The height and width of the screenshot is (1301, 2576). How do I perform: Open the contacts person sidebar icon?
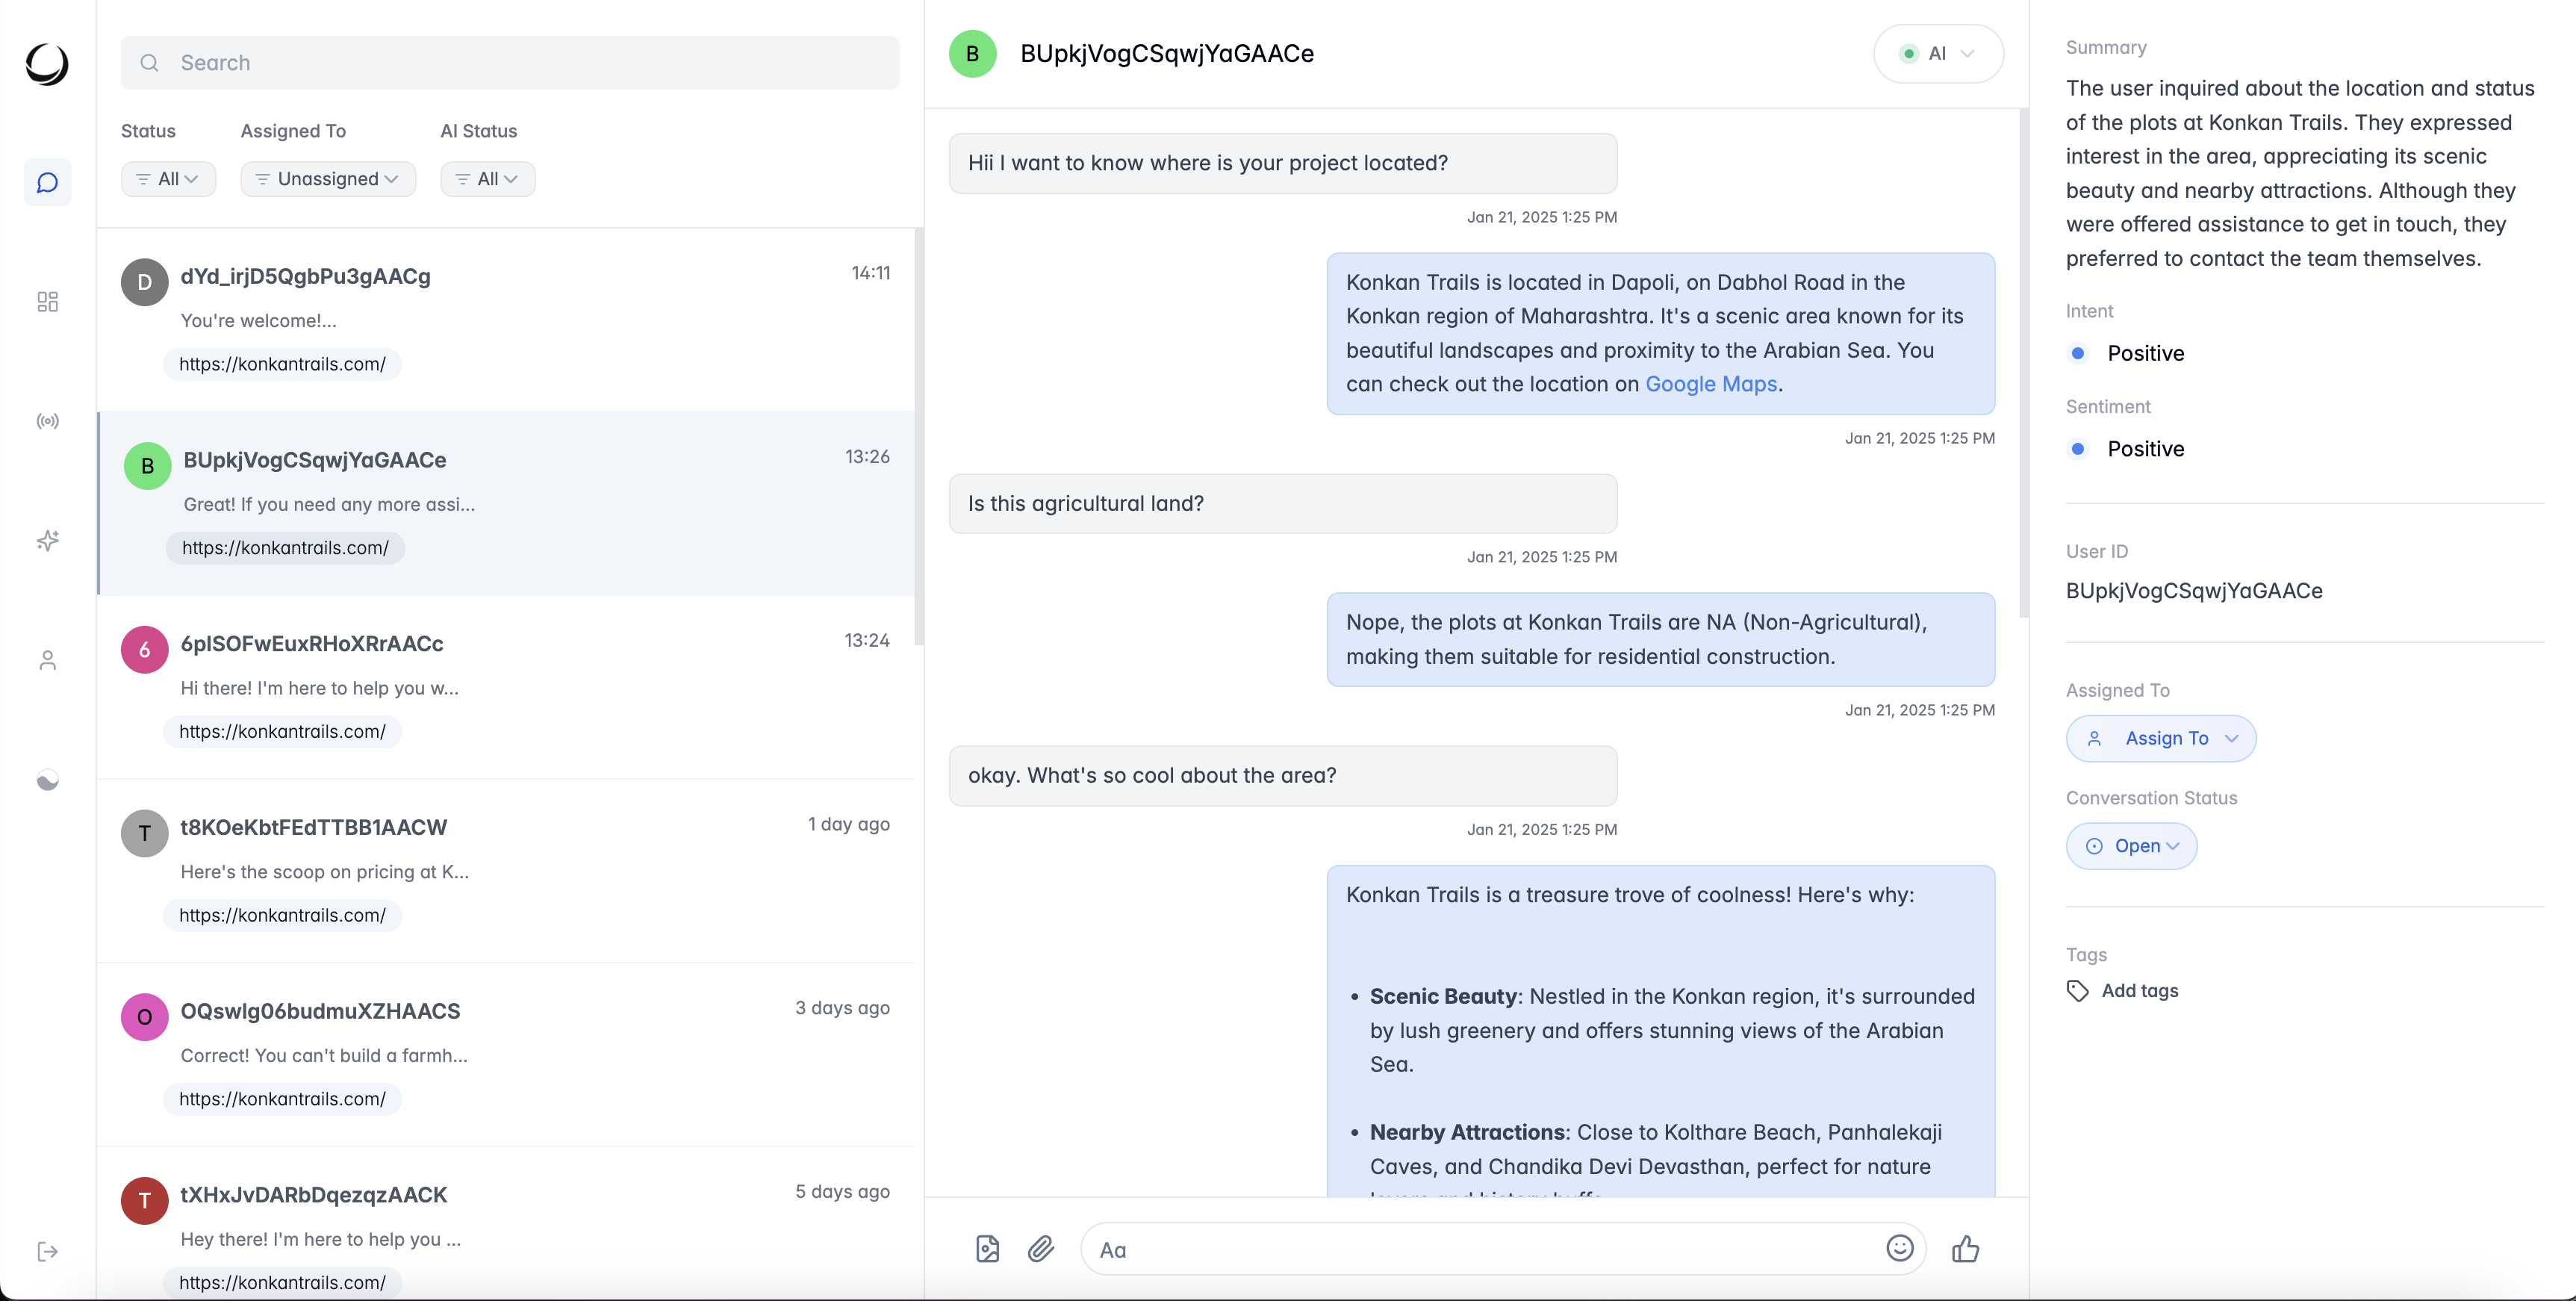click(x=47, y=660)
